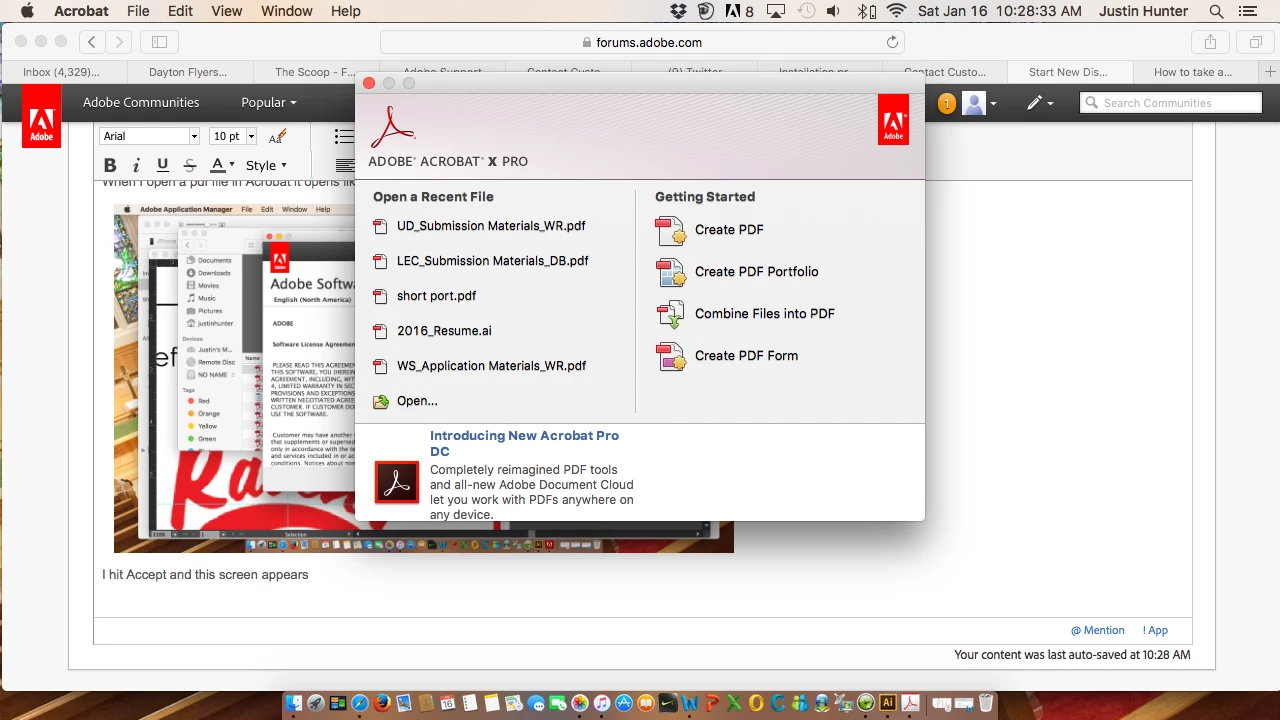Screen dimensions: 1280x720
Task: Click Safari show all tabs icon
Action: (x=1254, y=42)
